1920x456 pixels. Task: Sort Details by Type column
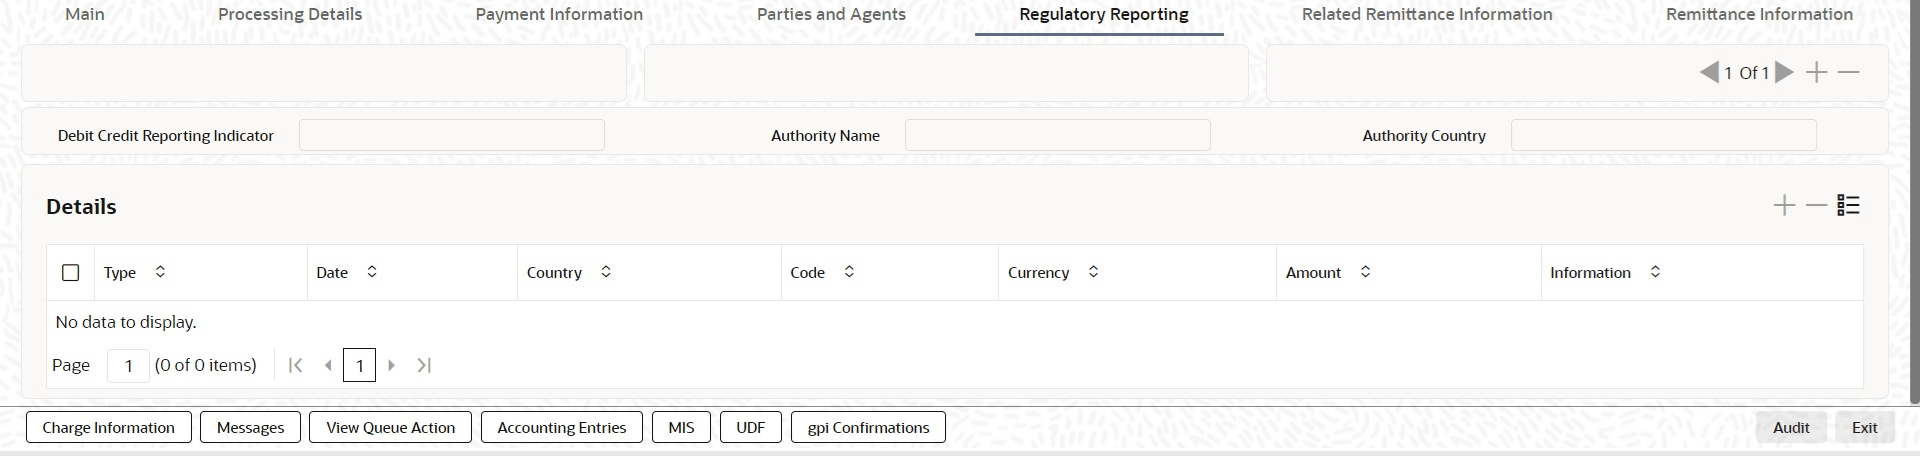pyautogui.click(x=160, y=272)
